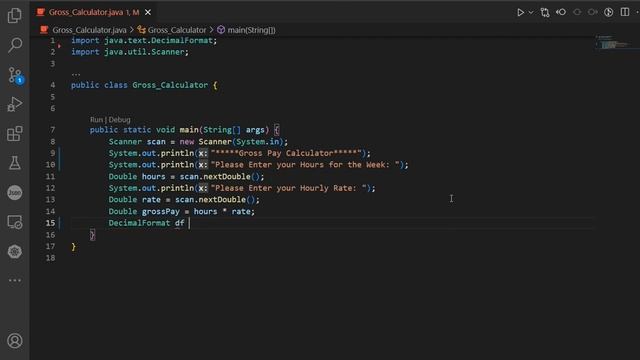Run the Java file with play button
Viewport: 640px width, 360px height.
[x=520, y=12]
